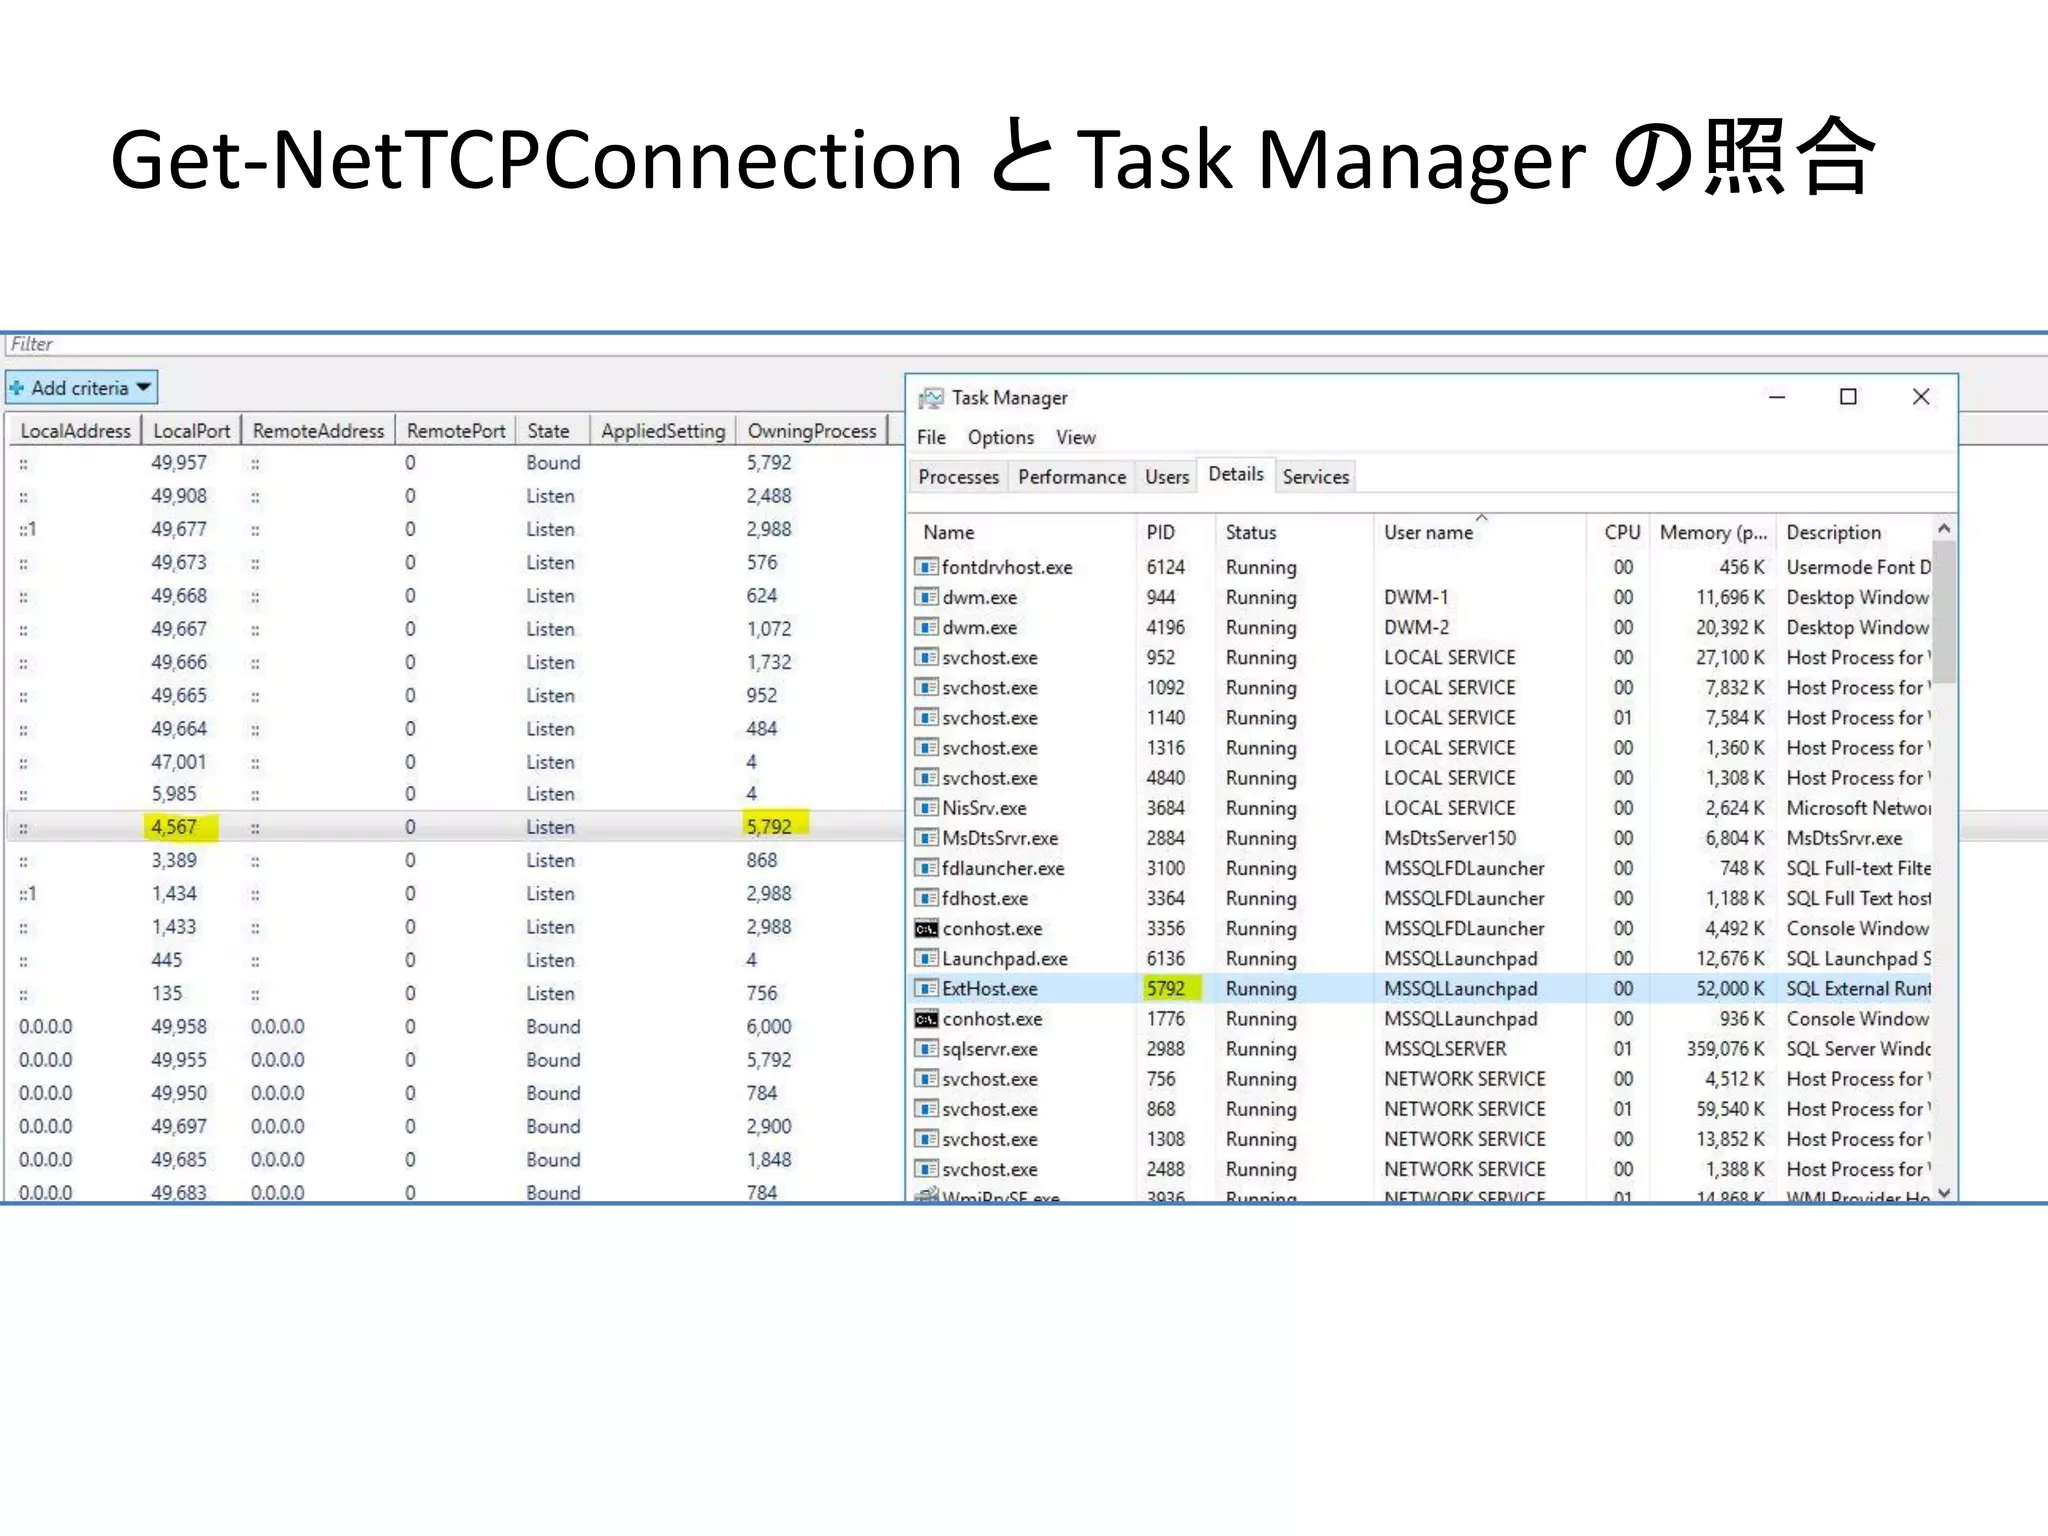The height and width of the screenshot is (1536, 2048).
Task: Sort by the RemoteAddress column header
Action: 318,431
